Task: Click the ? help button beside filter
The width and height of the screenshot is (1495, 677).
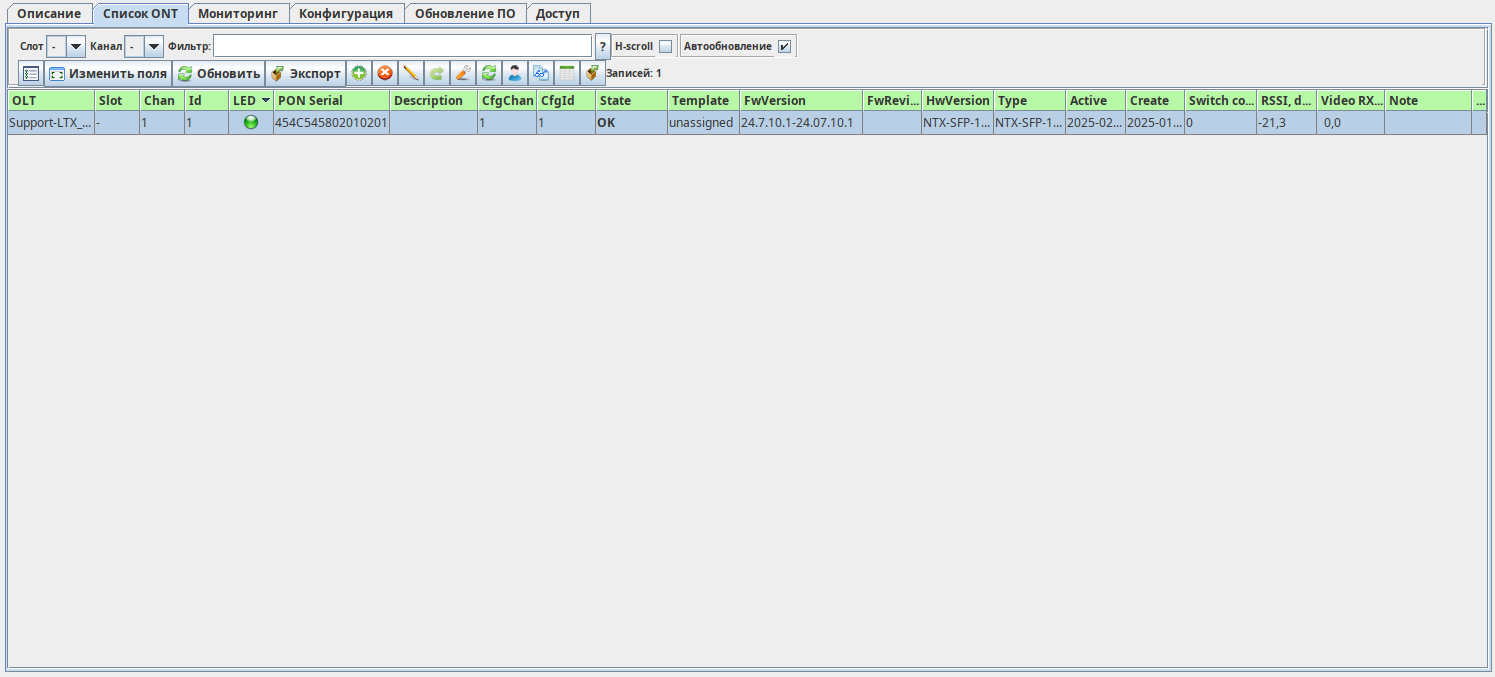Action: (603, 46)
